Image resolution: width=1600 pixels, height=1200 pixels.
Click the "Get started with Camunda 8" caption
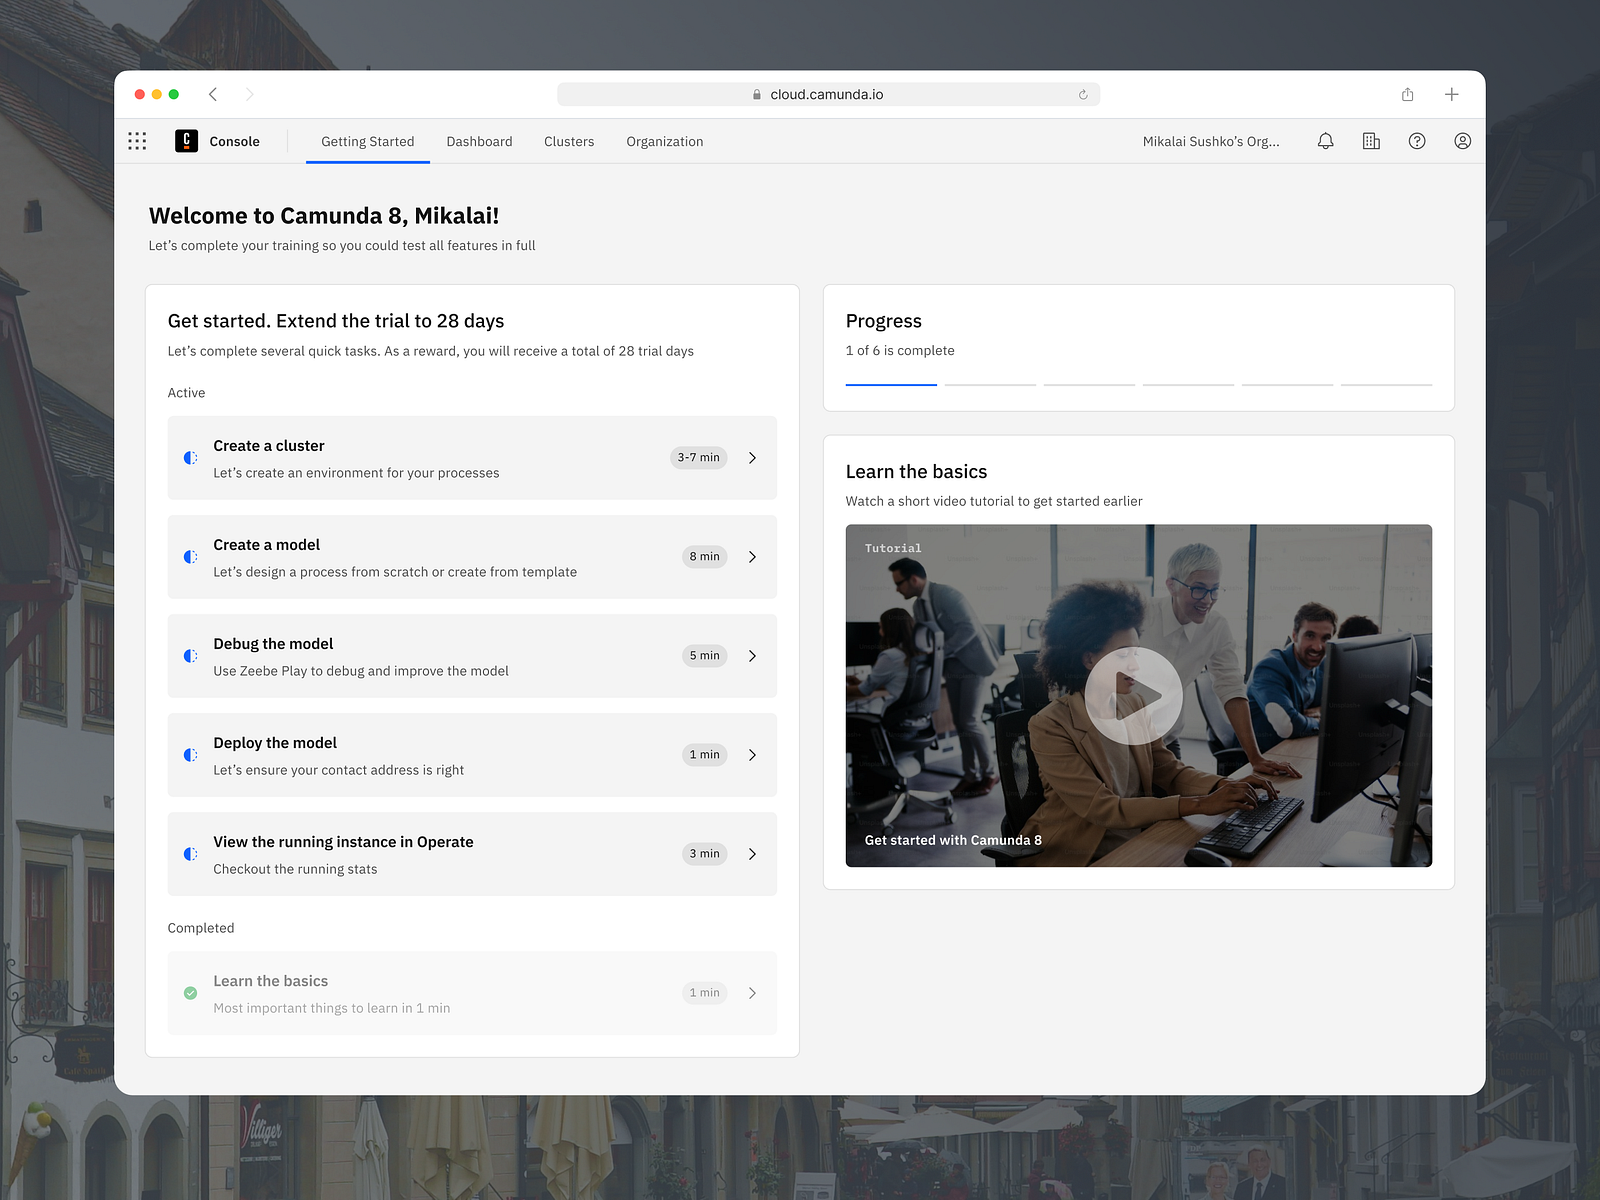pyautogui.click(x=953, y=840)
